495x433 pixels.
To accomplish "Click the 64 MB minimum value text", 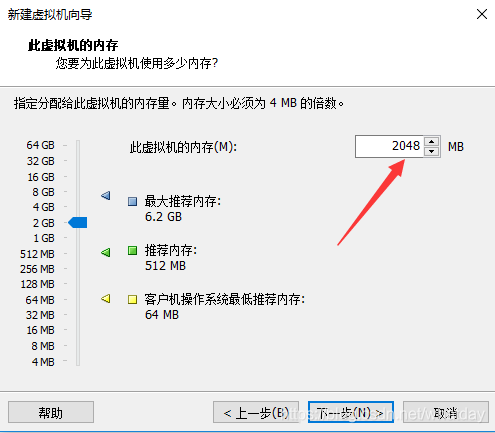I will coord(162,315).
